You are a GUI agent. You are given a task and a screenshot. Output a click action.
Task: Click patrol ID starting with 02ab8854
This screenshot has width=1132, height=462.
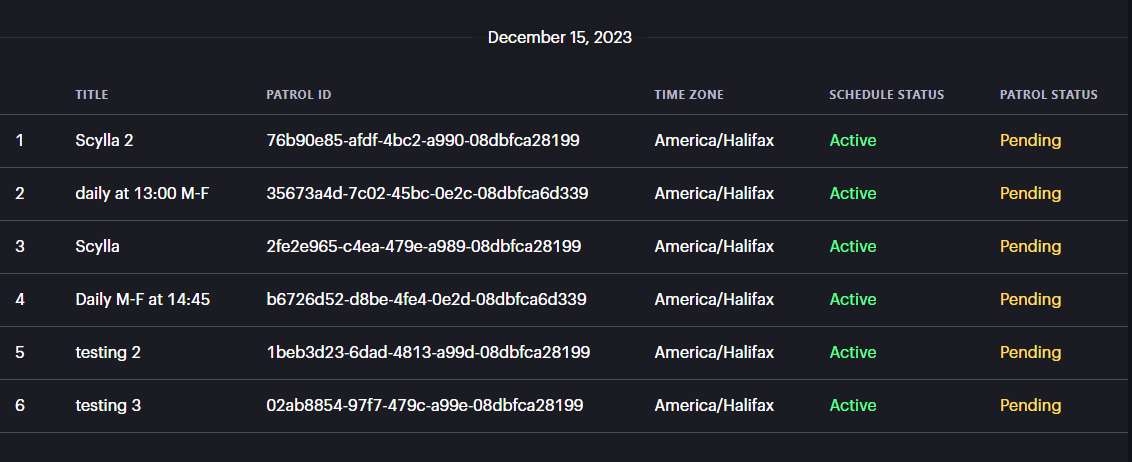click(x=425, y=406)
